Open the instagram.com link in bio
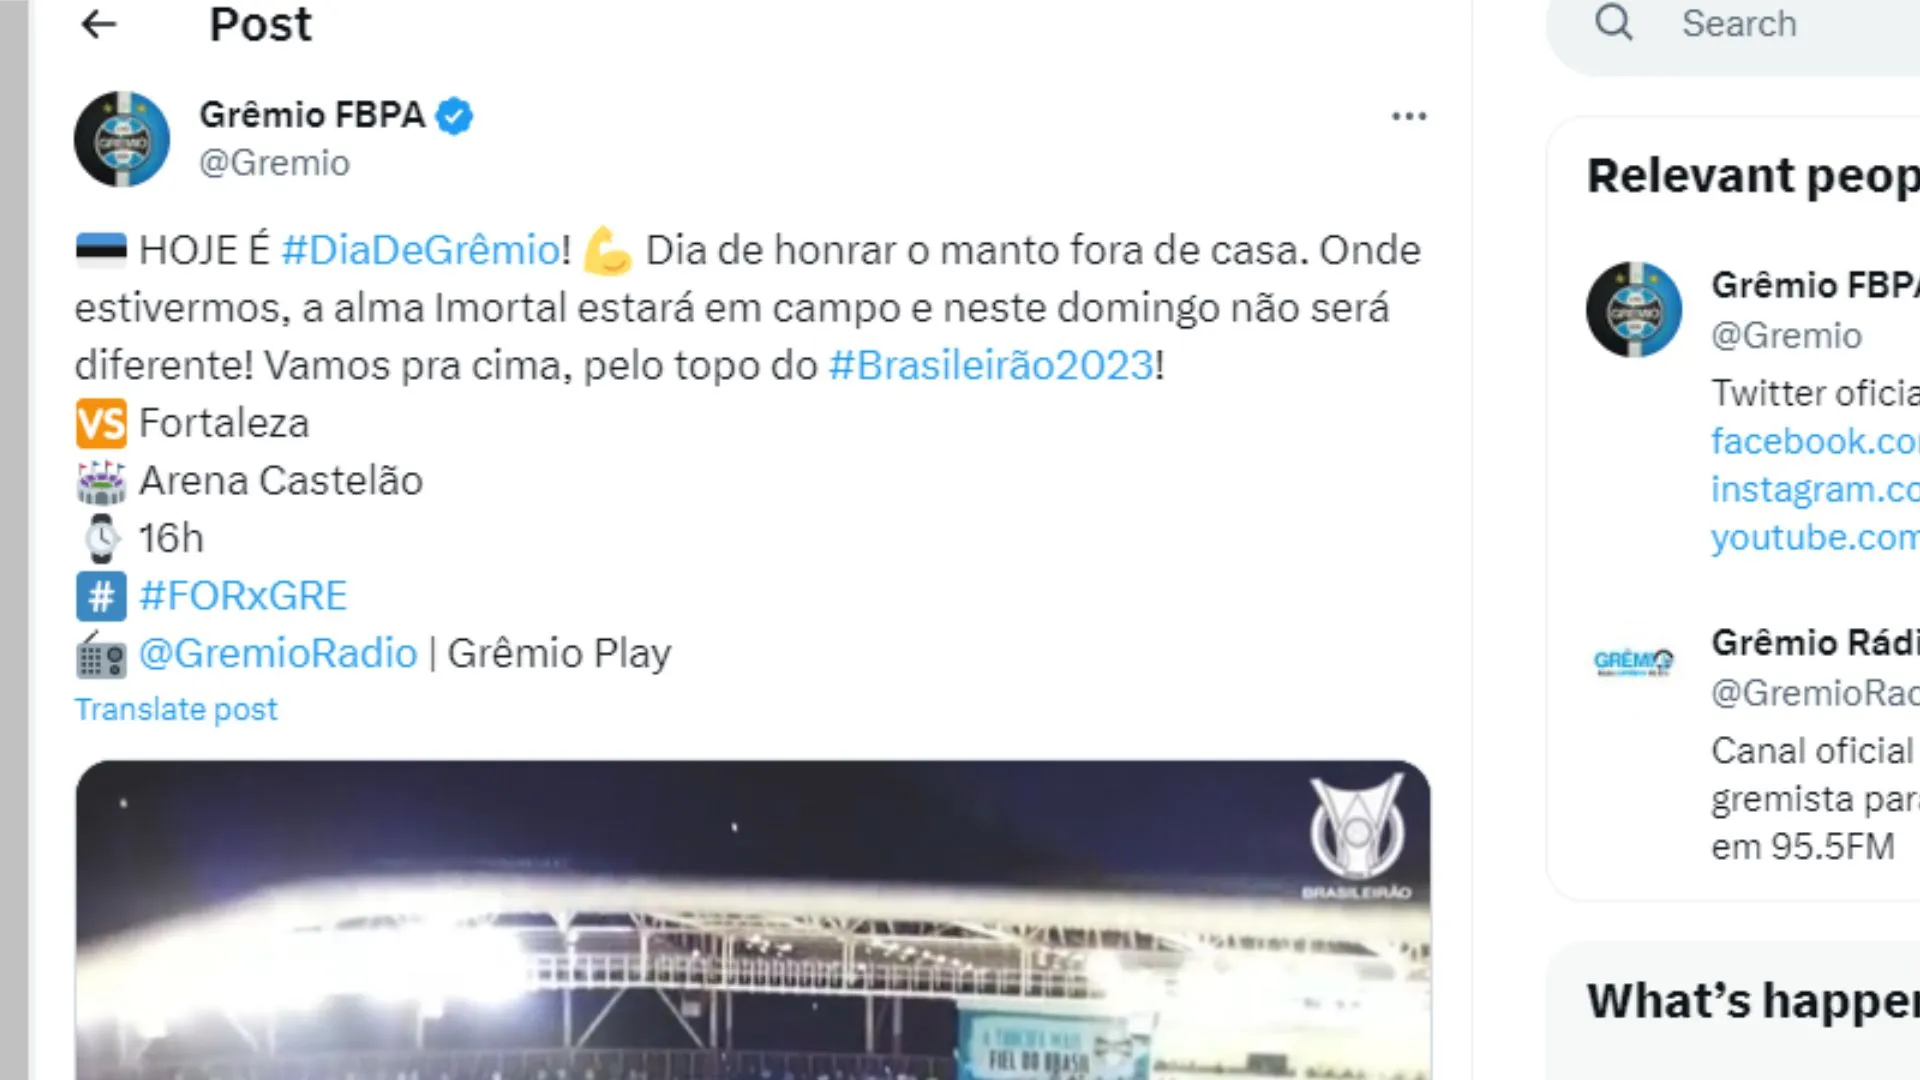 point(1815,490)
